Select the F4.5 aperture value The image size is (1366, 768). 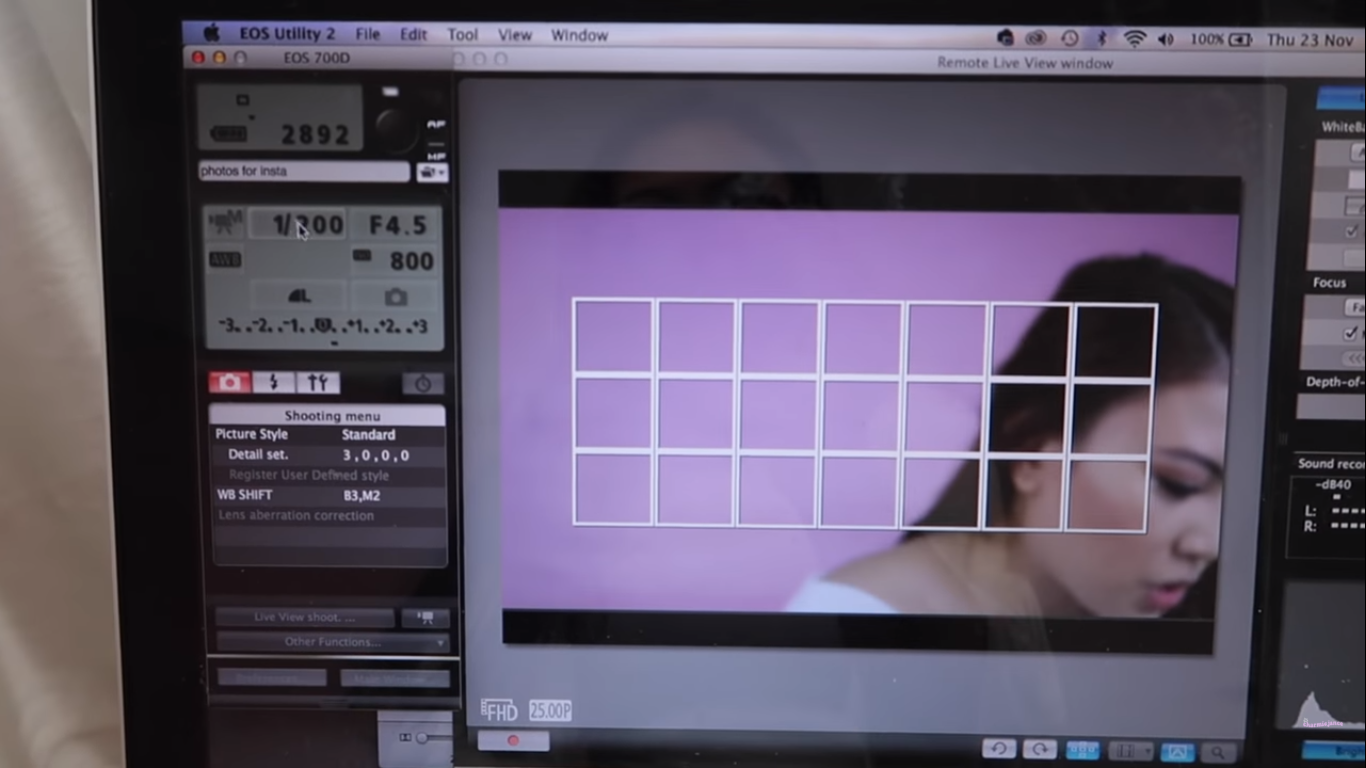pyautogui.click(x=398, y=226)
